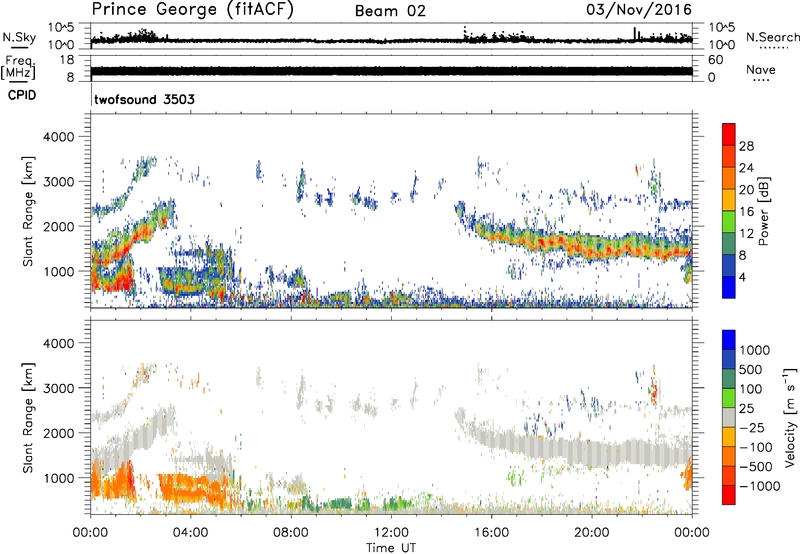Click the yellow-orange segment of the Power colorbar
Viewport: 800px width, 554px height.
729,200
